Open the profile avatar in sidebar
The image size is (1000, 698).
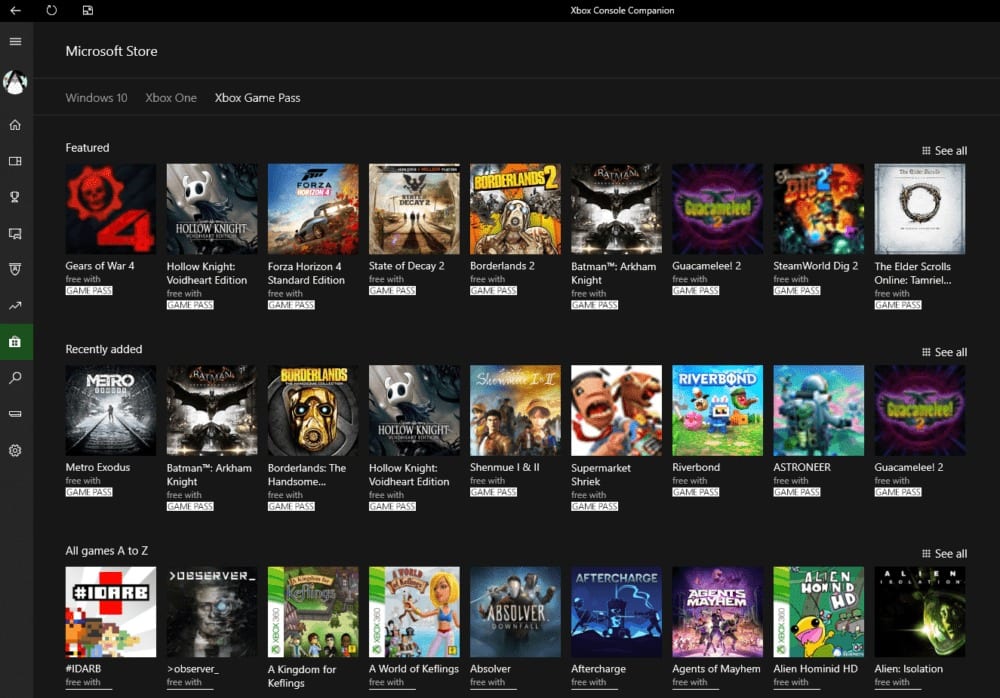pyautogui.click(x=15, y=82)
